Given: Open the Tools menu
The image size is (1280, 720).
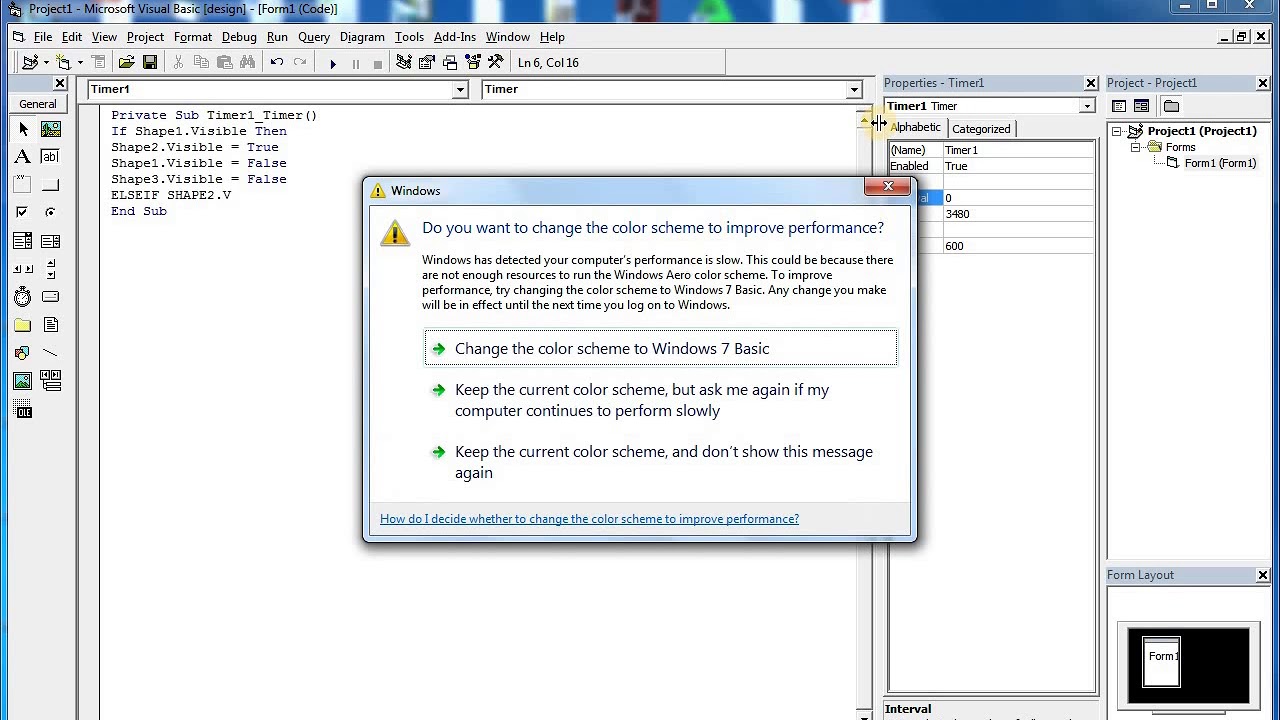Looking at the screenshot, I should point(409,37).
